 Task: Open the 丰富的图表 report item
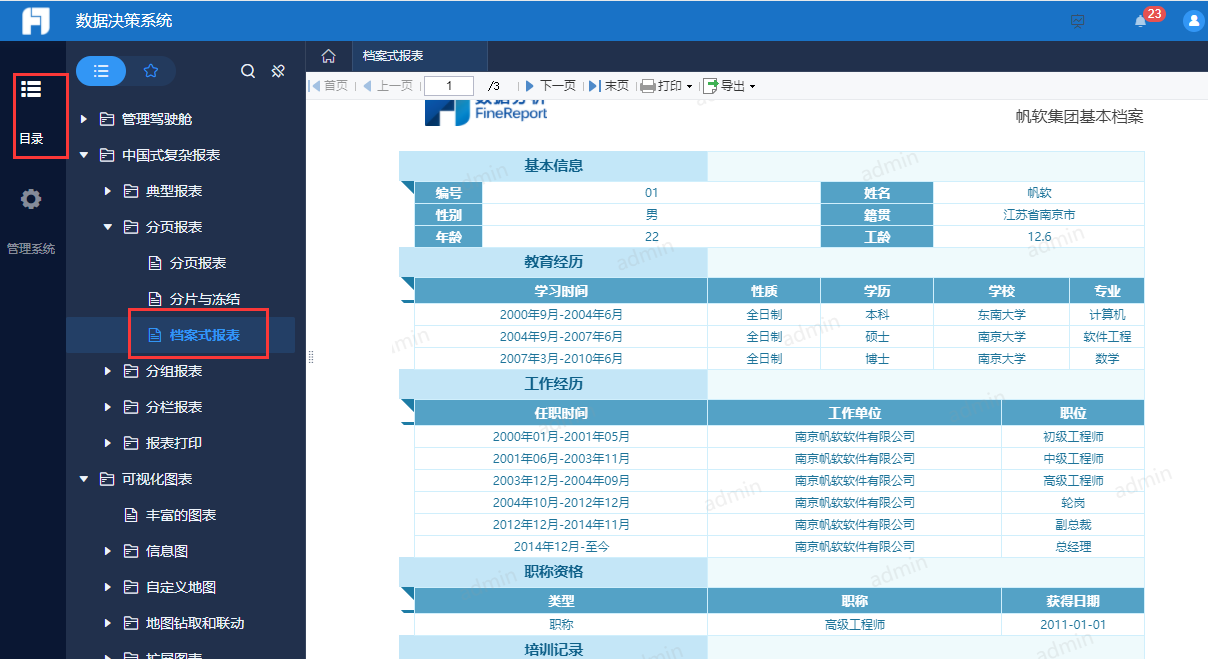181,515
